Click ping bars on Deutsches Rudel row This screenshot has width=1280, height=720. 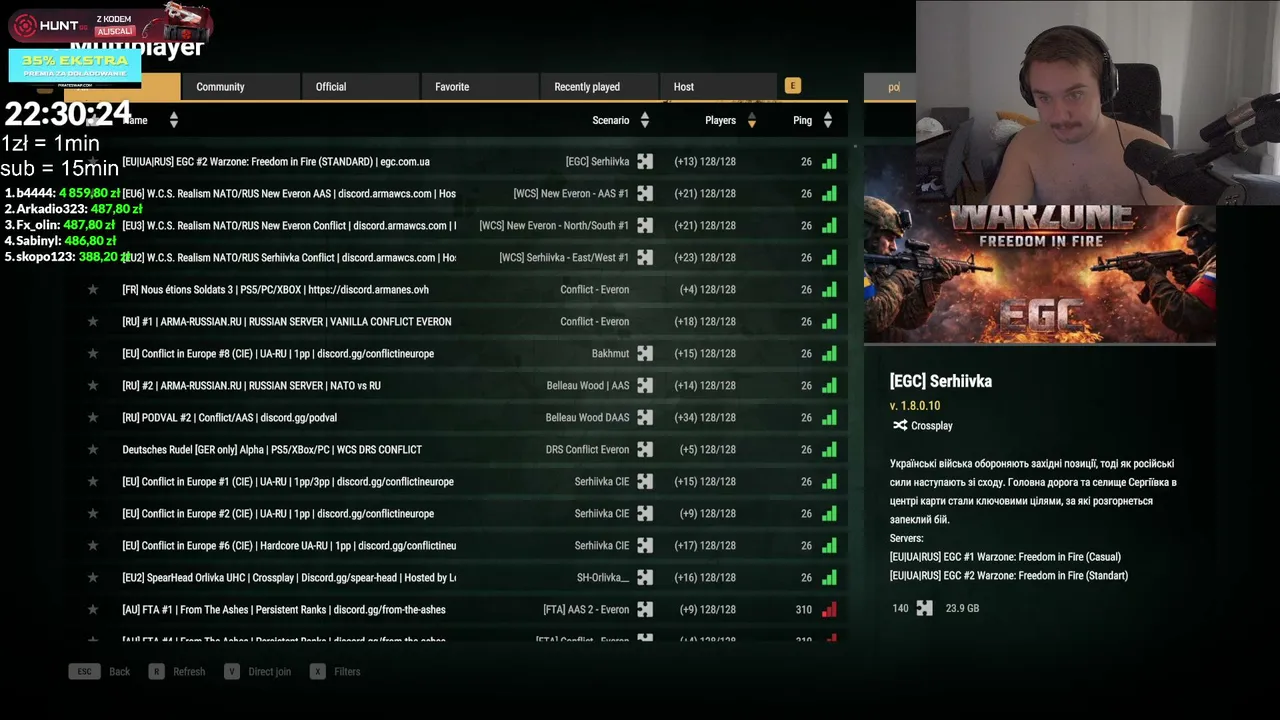[x=829, y=450]
